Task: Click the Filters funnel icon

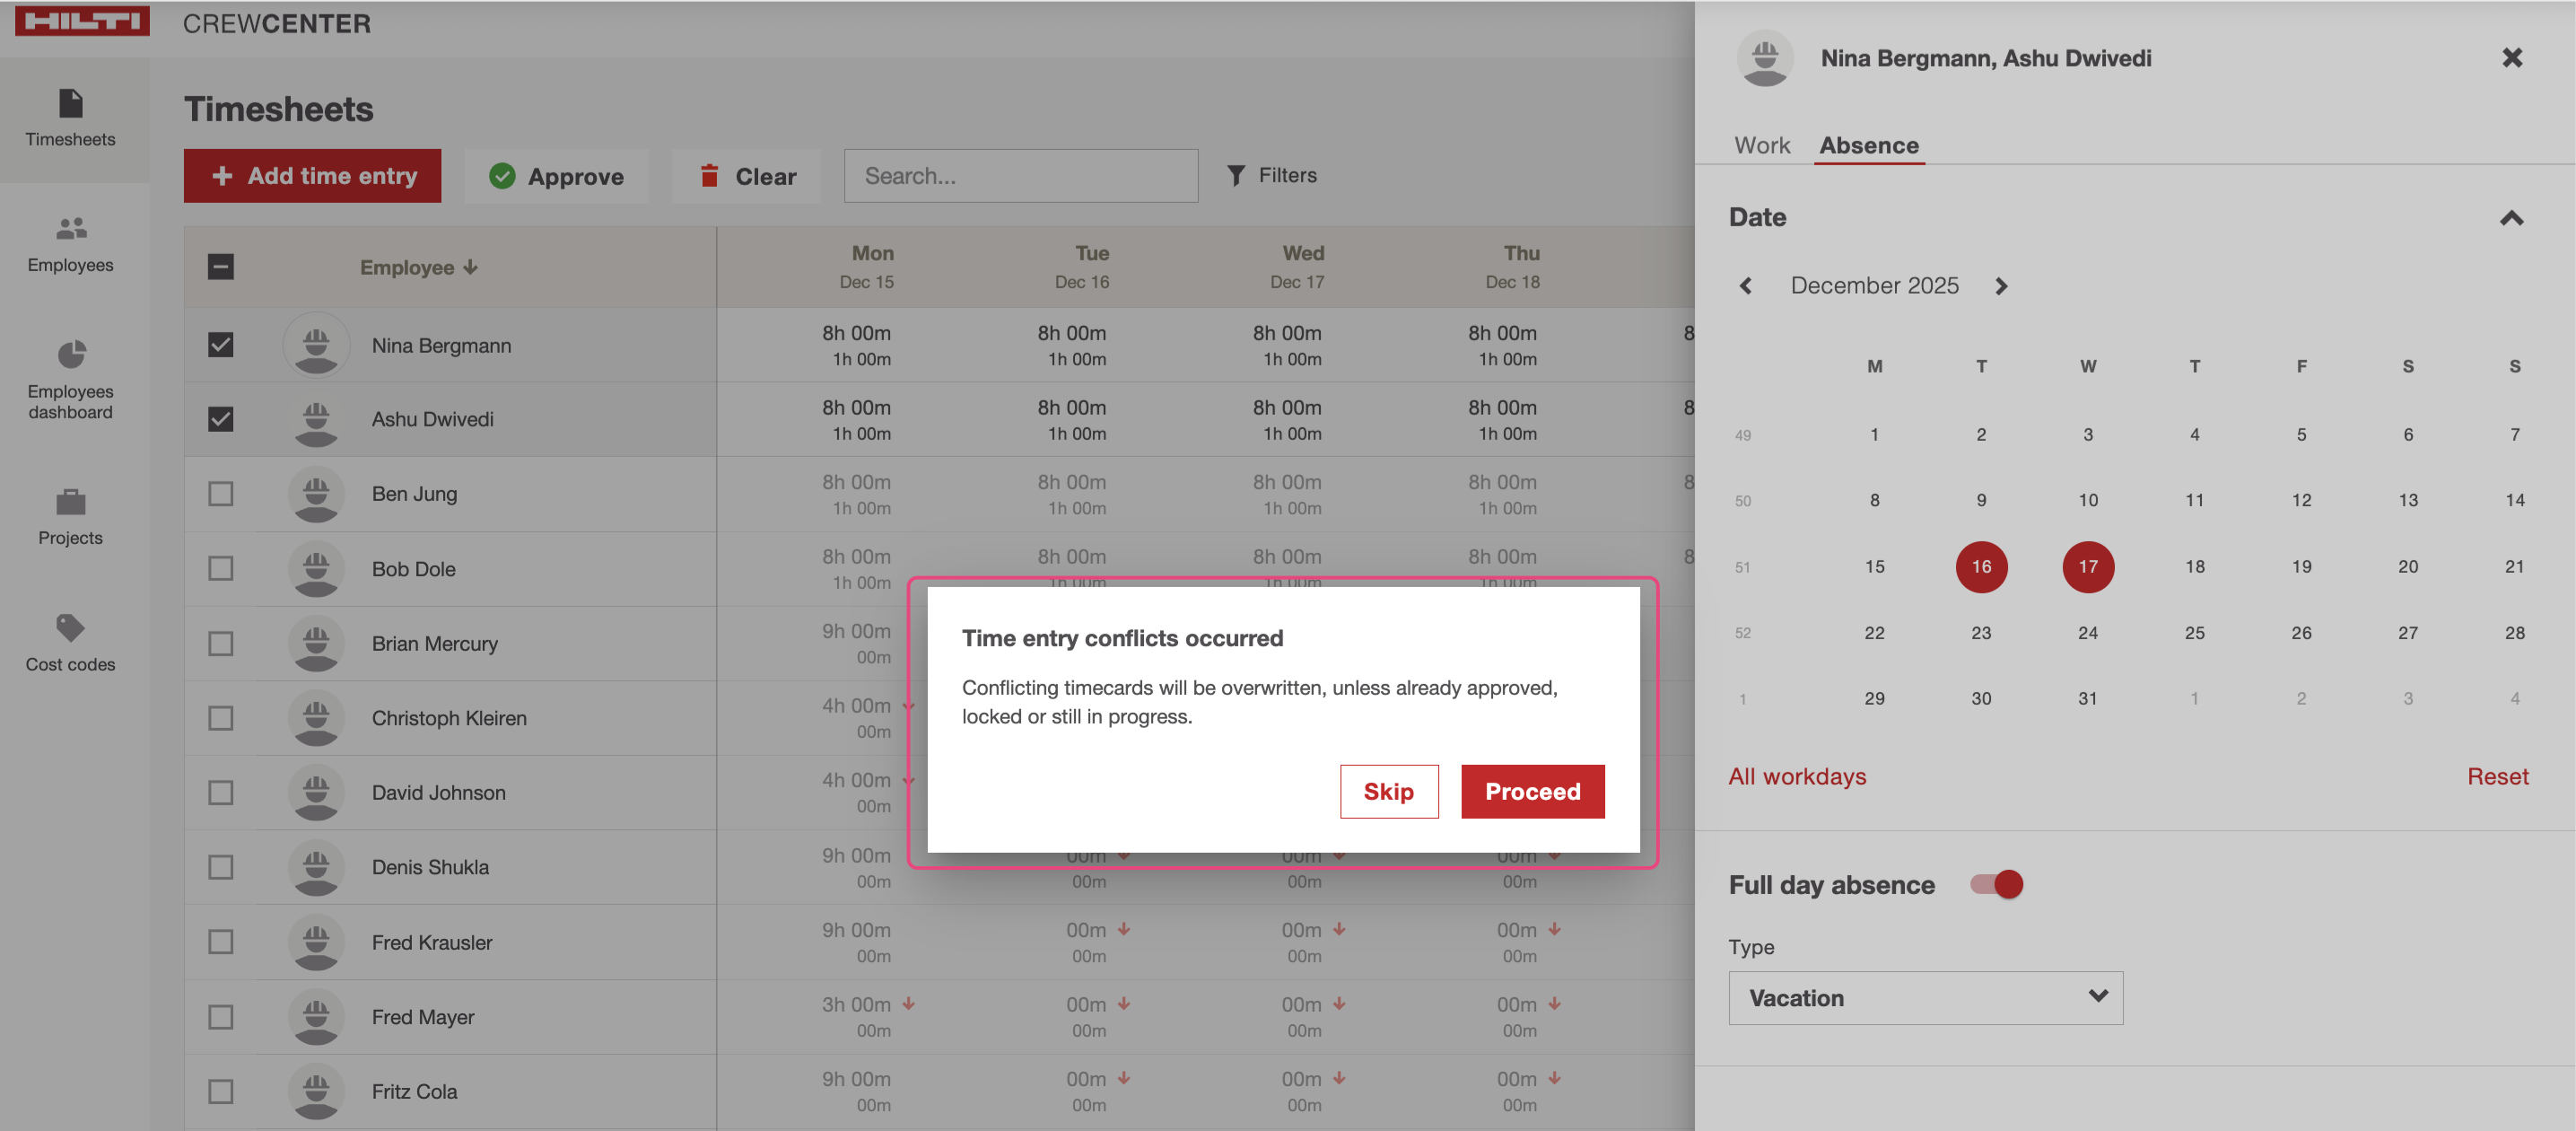Action: [1236, 176]
